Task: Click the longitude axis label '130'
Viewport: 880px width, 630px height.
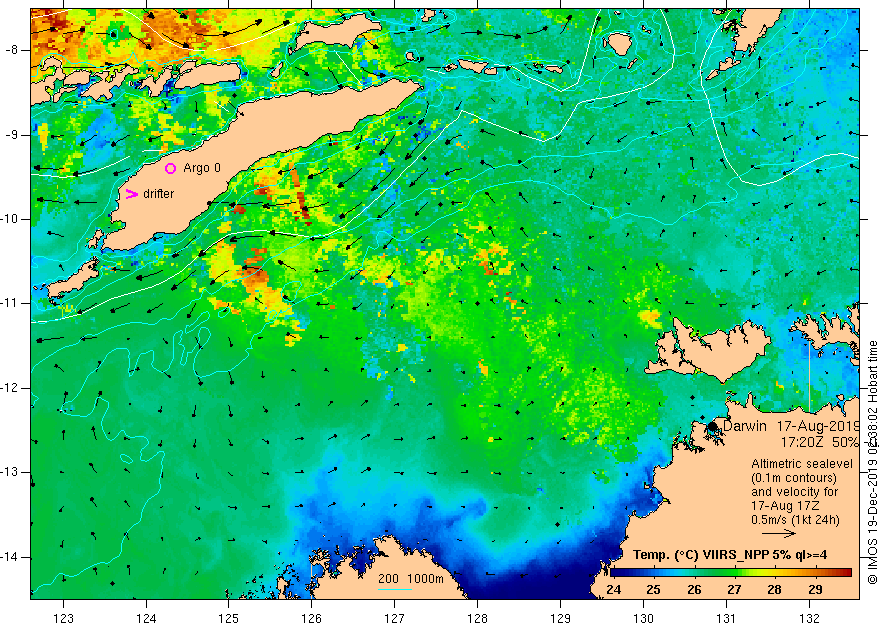Action: coord(643,618)
